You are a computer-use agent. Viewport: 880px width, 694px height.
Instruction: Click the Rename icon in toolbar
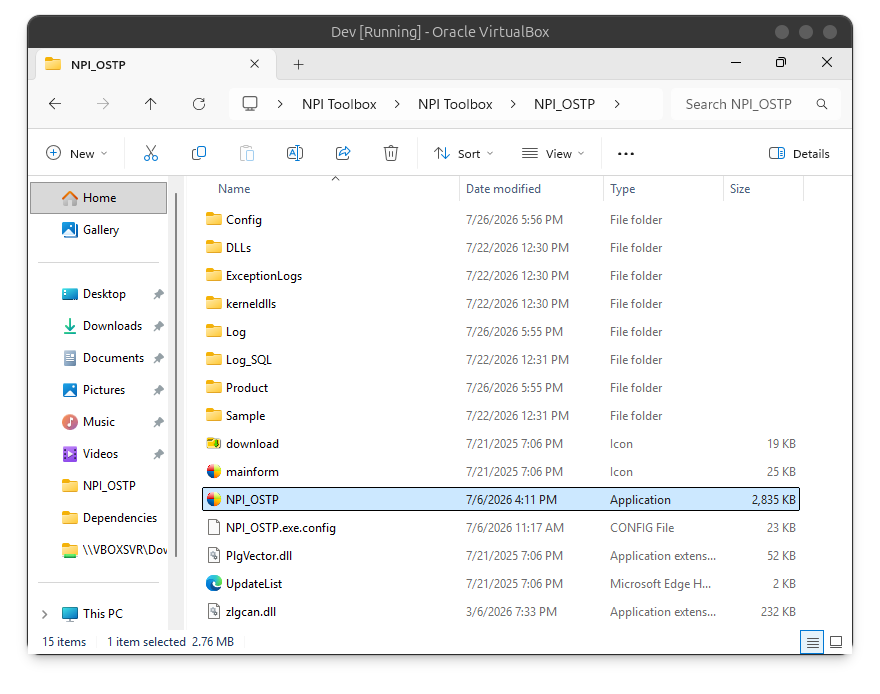tap(295, 153)
